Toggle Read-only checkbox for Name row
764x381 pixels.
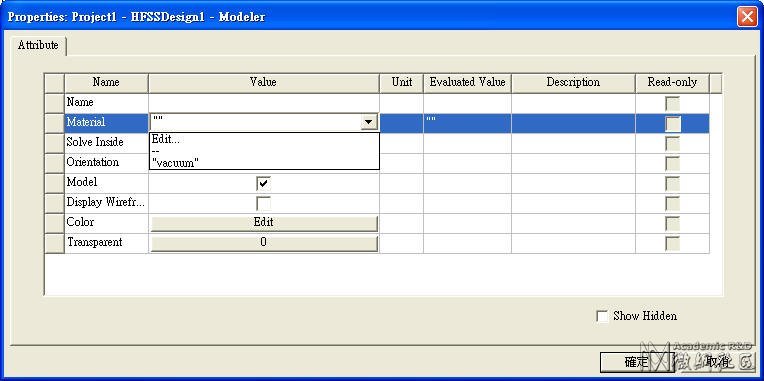[673, 103]
